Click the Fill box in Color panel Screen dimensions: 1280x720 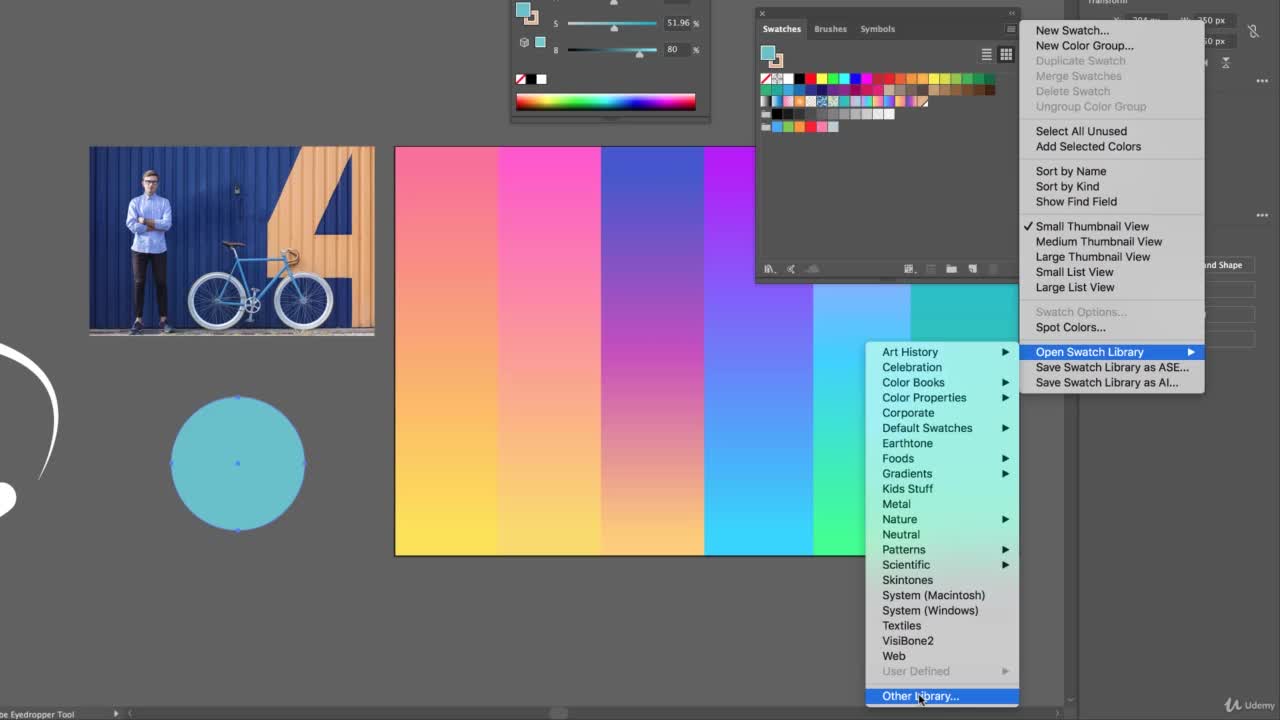[522, 10]
